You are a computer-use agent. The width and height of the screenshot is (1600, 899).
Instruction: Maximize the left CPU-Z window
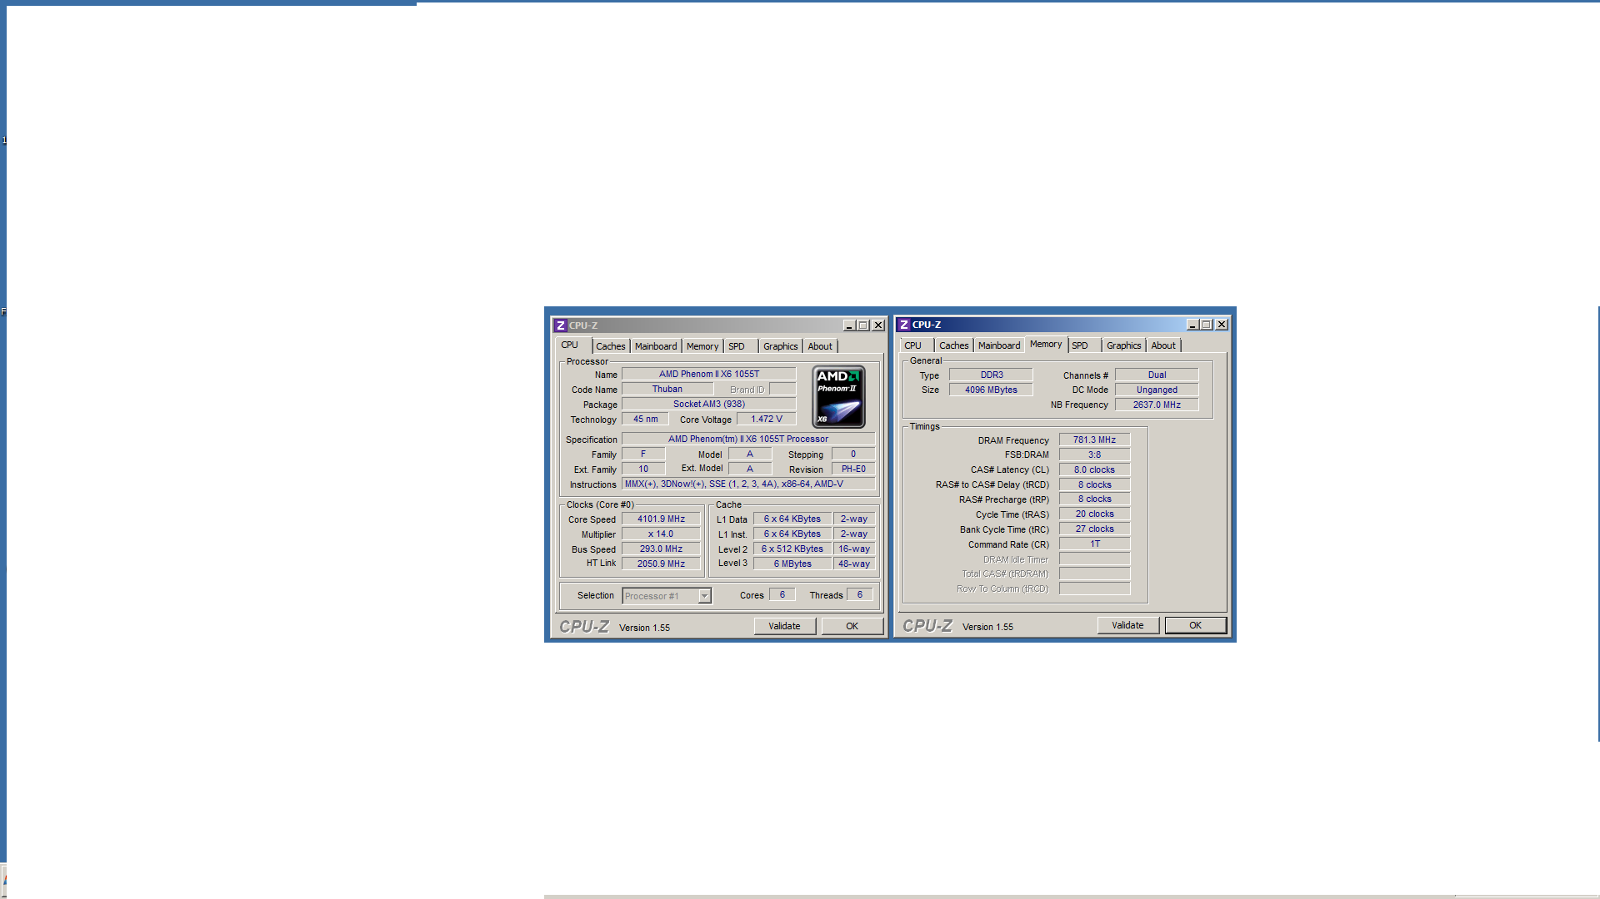click(863, 326)
